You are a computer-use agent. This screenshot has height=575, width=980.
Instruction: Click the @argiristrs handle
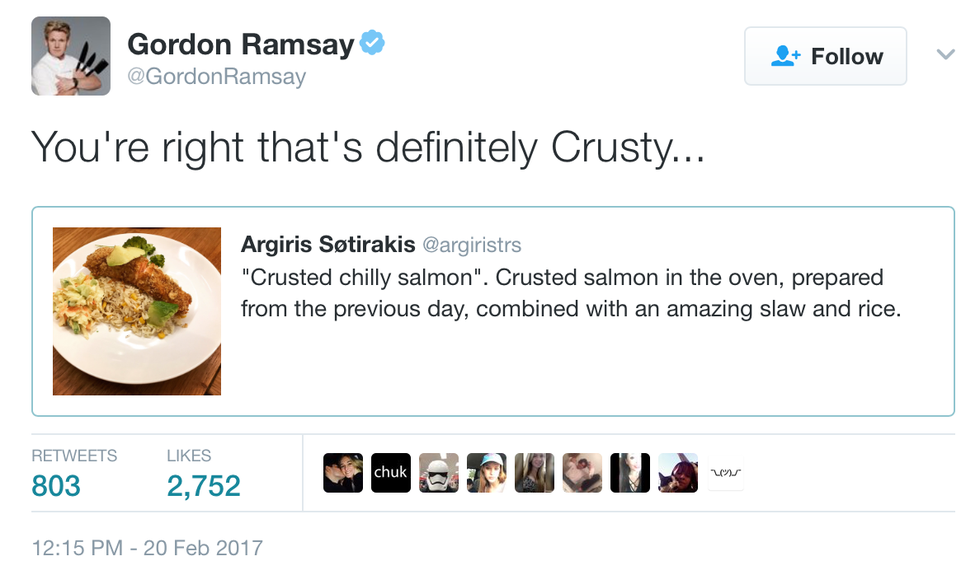[471, 245]
